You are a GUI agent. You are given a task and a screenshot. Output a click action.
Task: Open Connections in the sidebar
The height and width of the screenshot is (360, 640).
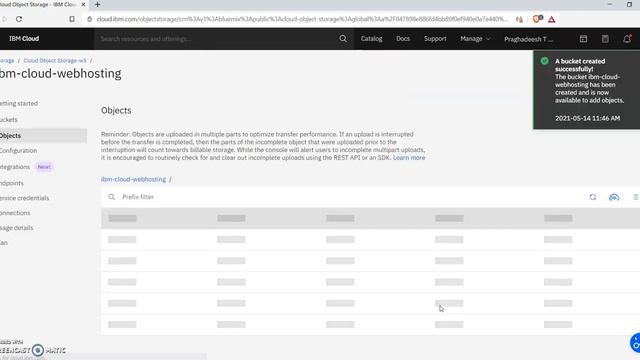(15, 213)
